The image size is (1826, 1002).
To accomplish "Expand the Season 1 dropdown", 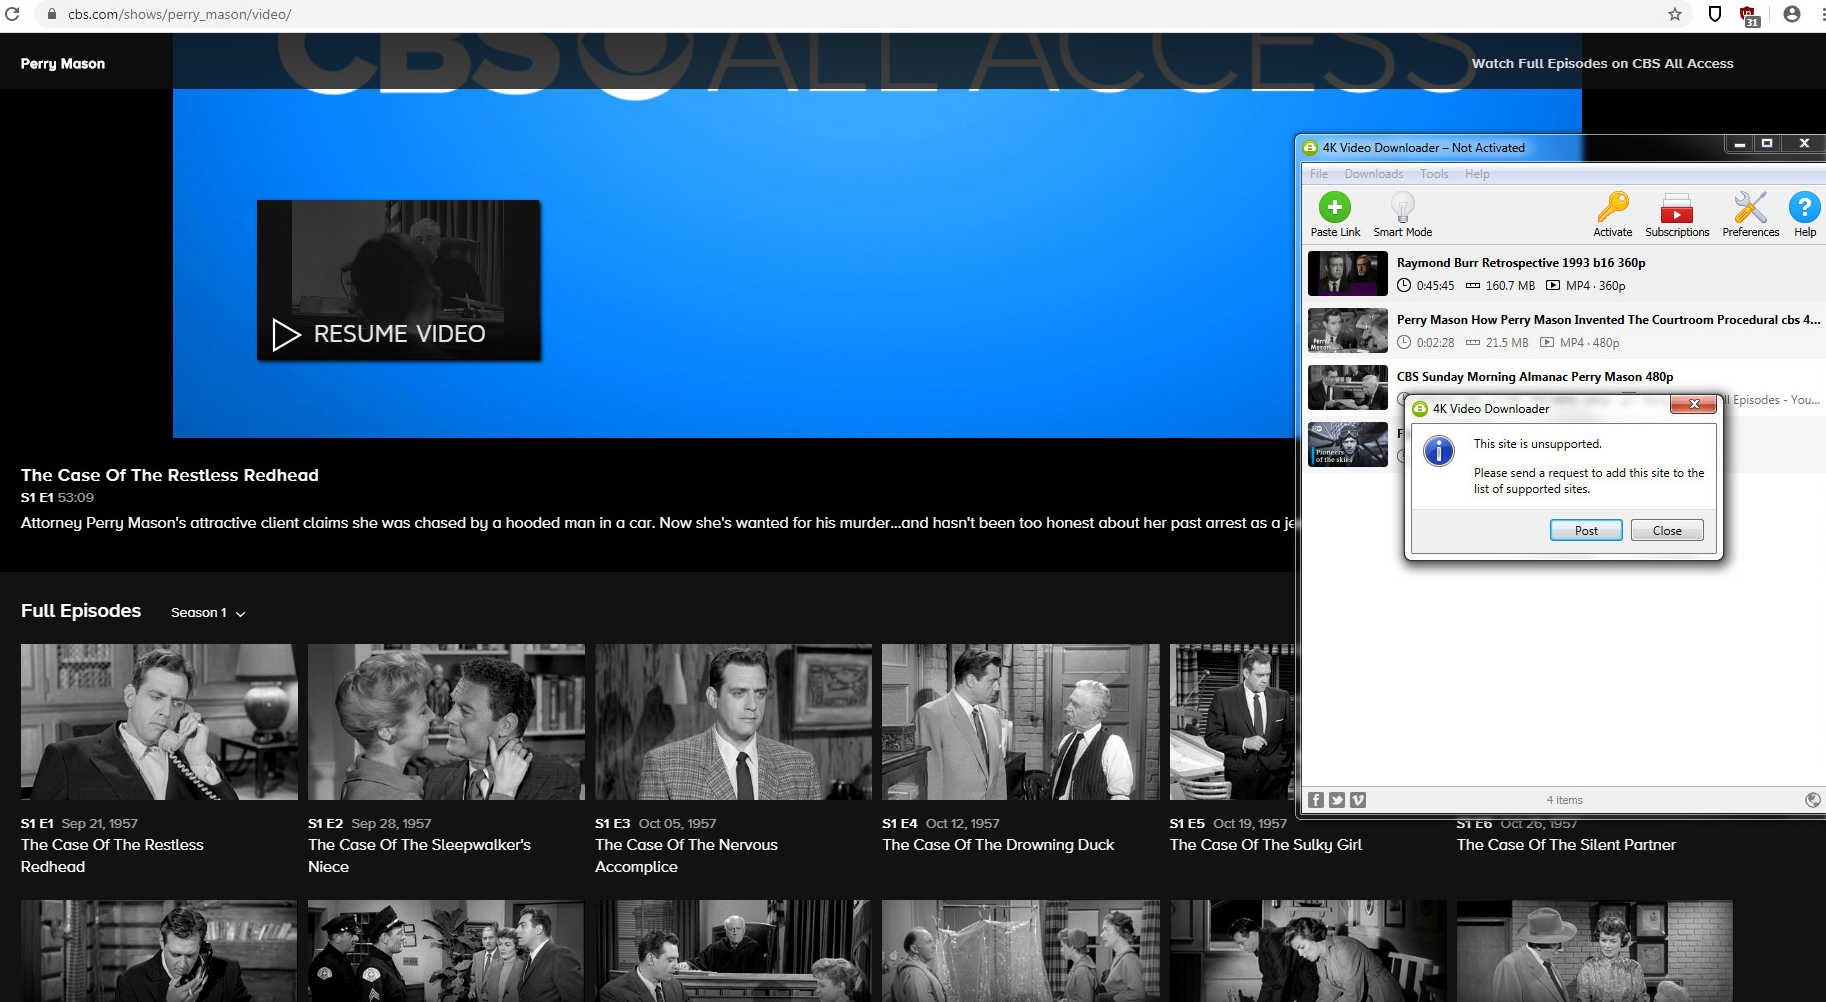I will [208, 612].
